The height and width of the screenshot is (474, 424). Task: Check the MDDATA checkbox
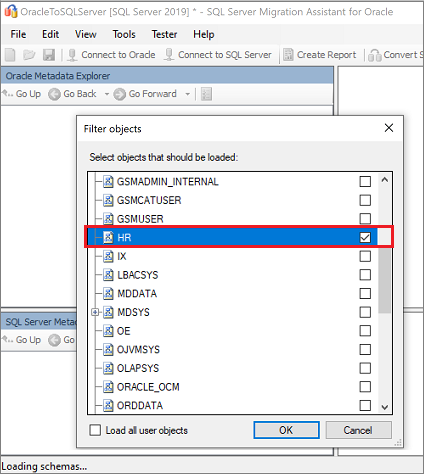365,294
